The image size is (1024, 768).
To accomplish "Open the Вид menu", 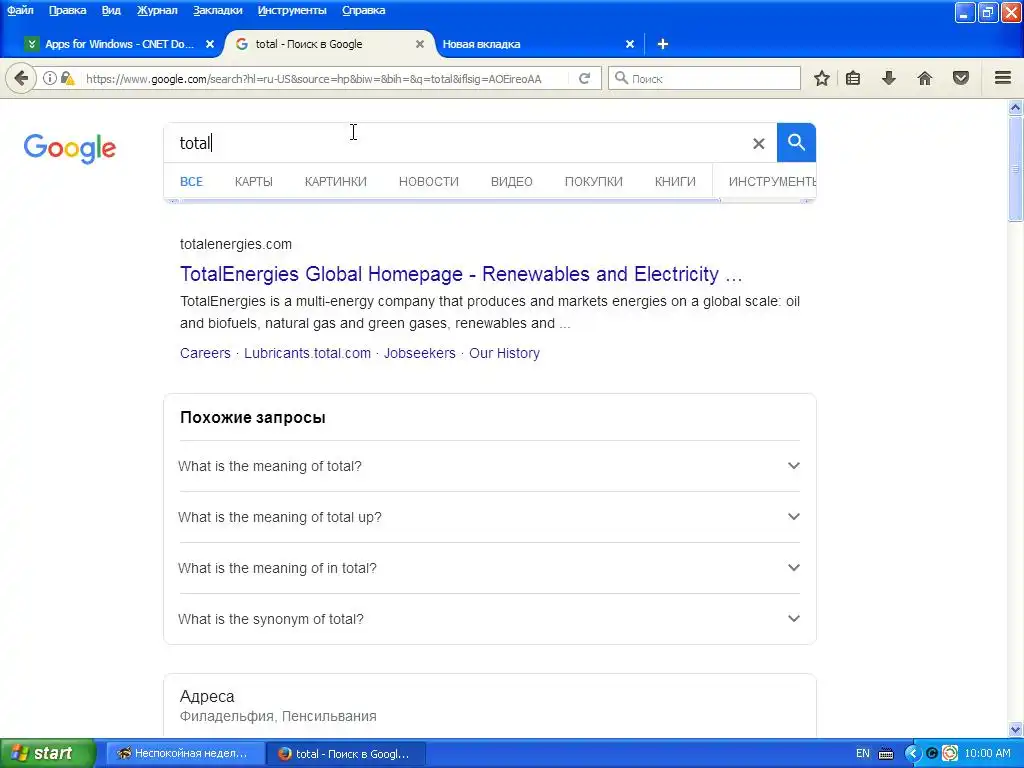I will coord(111,10).
